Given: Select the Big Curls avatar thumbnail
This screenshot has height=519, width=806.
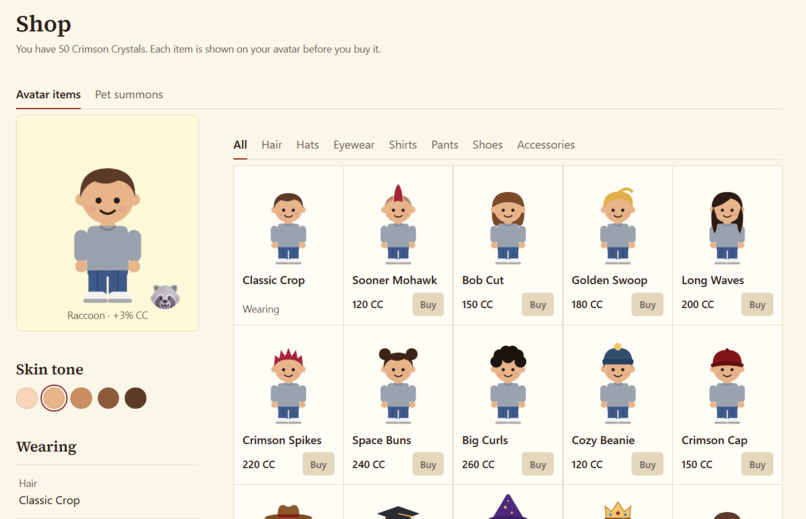Looking at the screenshot, I should [x=508, y=385].
